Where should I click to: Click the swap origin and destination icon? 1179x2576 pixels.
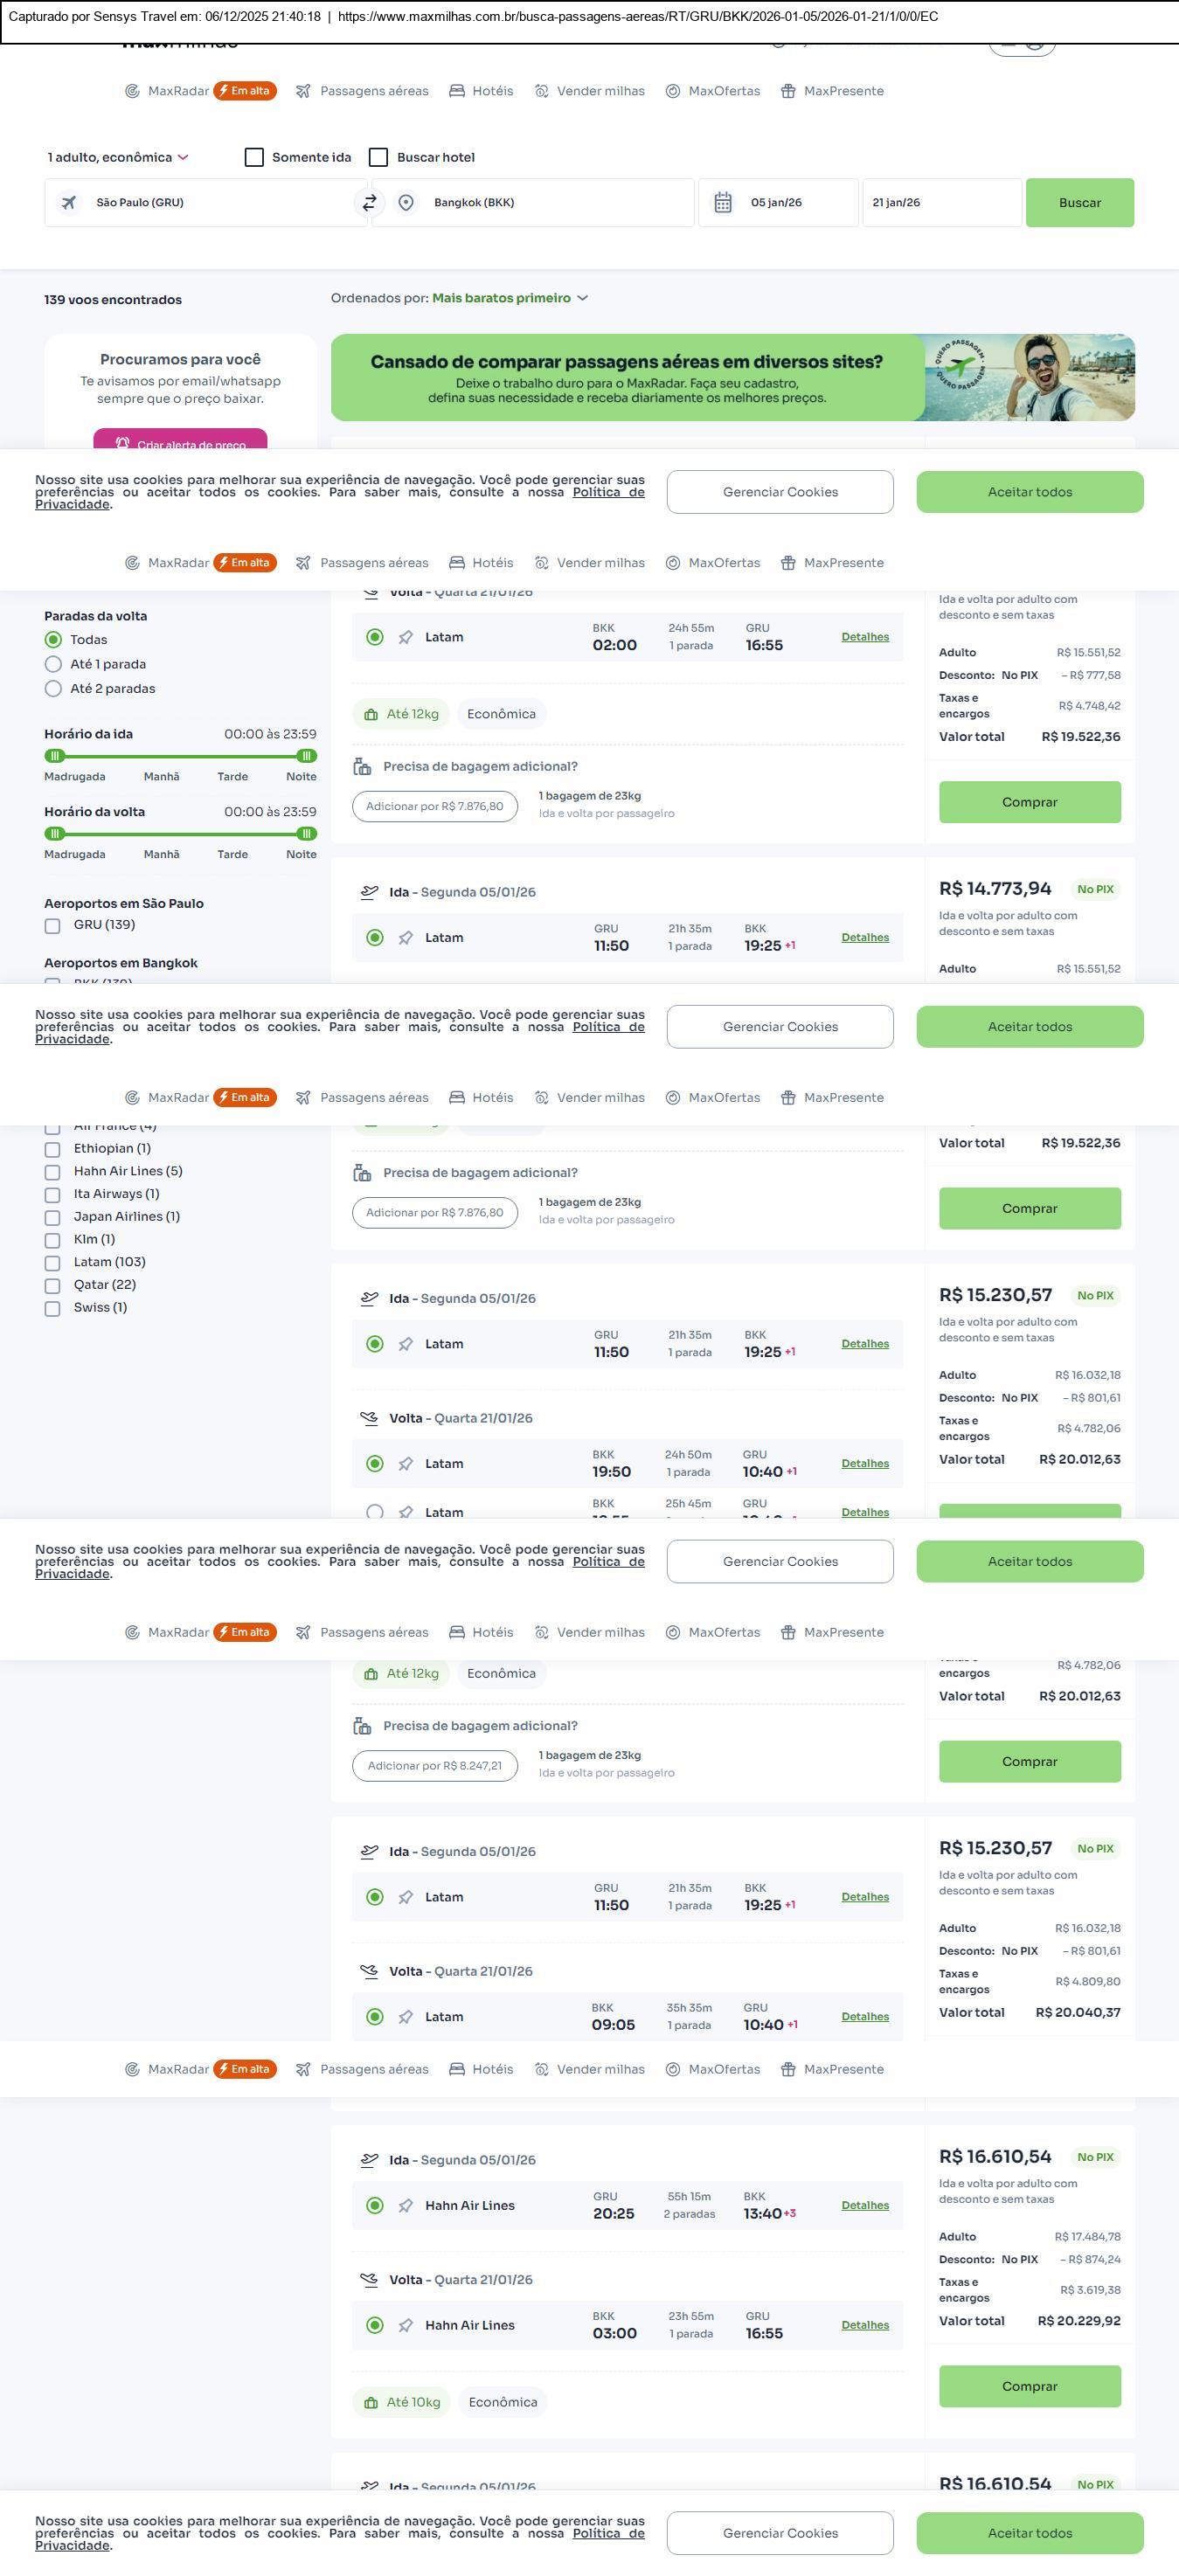(369, 203)
